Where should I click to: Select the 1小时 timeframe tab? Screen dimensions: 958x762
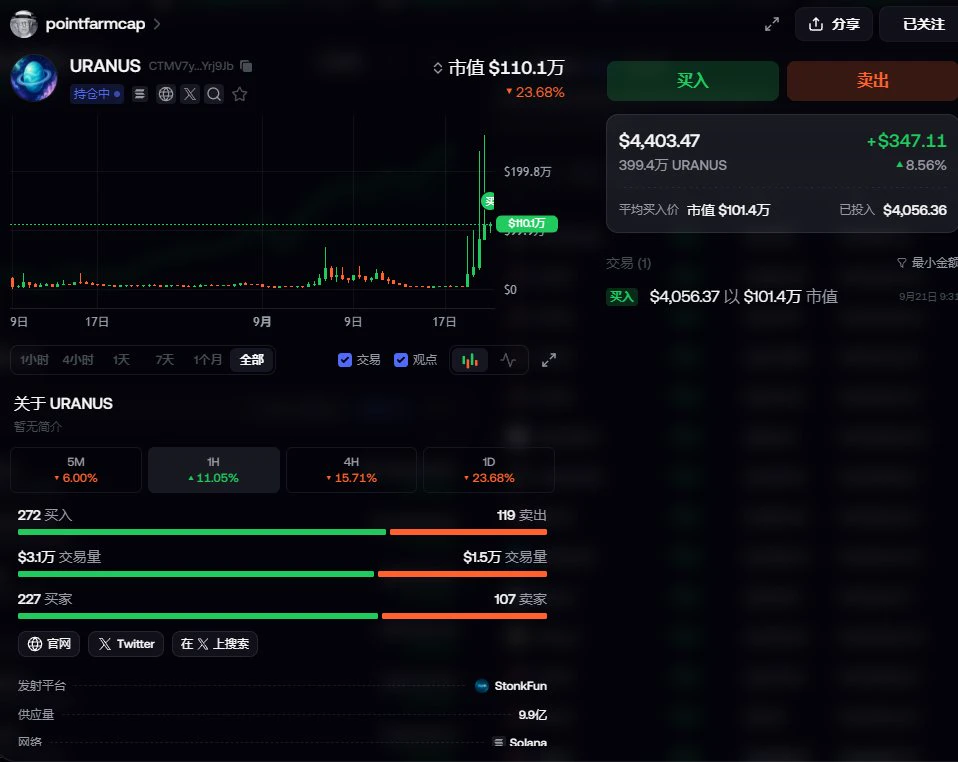(x=34, y=360)
